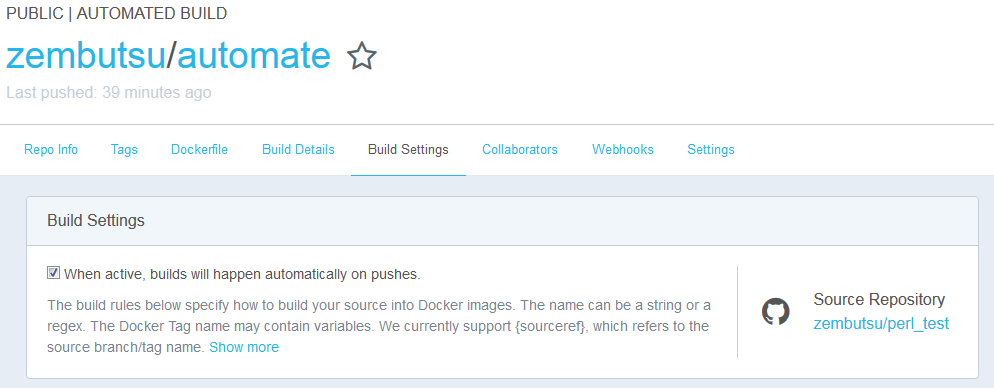994x388 pixels.
Task: Click the 'Build Settings' panel heading
Action: 96,221
